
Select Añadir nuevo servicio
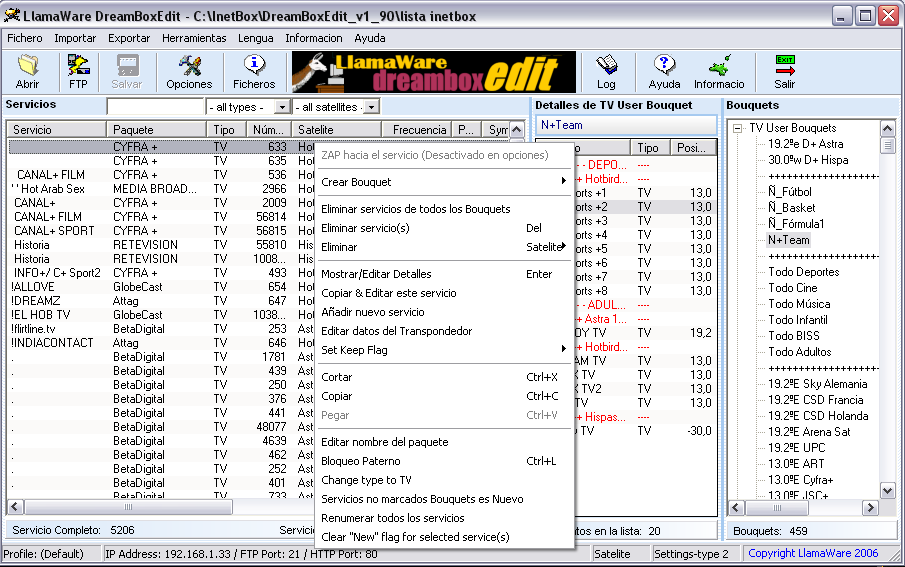[x=445, y=312]
